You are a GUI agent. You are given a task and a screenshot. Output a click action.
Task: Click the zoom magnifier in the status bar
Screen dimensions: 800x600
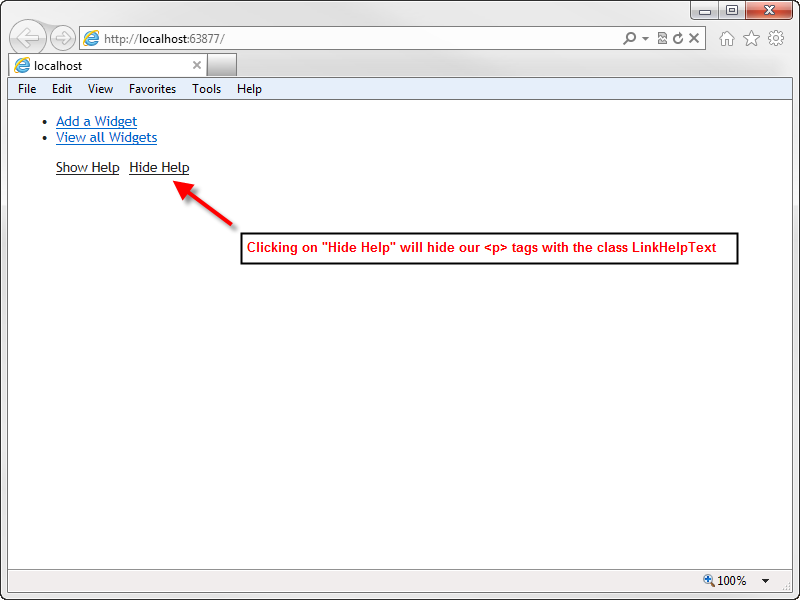[x=709, y=581]
